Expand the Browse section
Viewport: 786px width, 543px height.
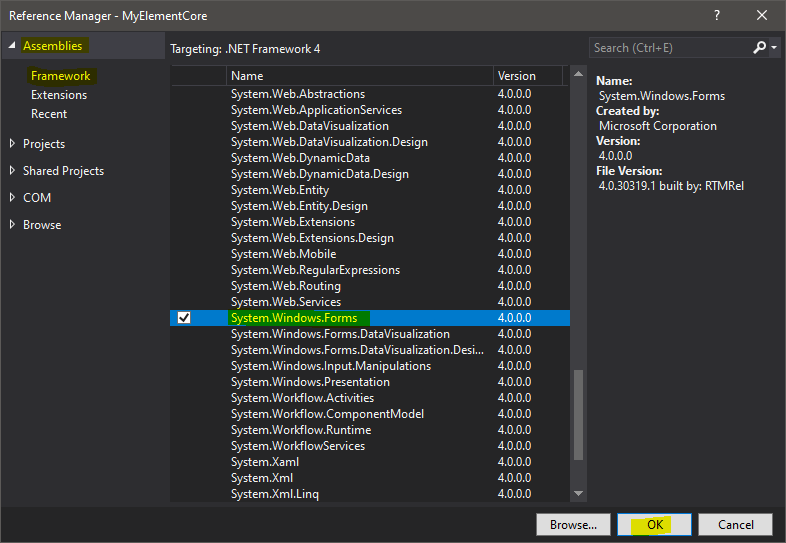click(12, 225)
